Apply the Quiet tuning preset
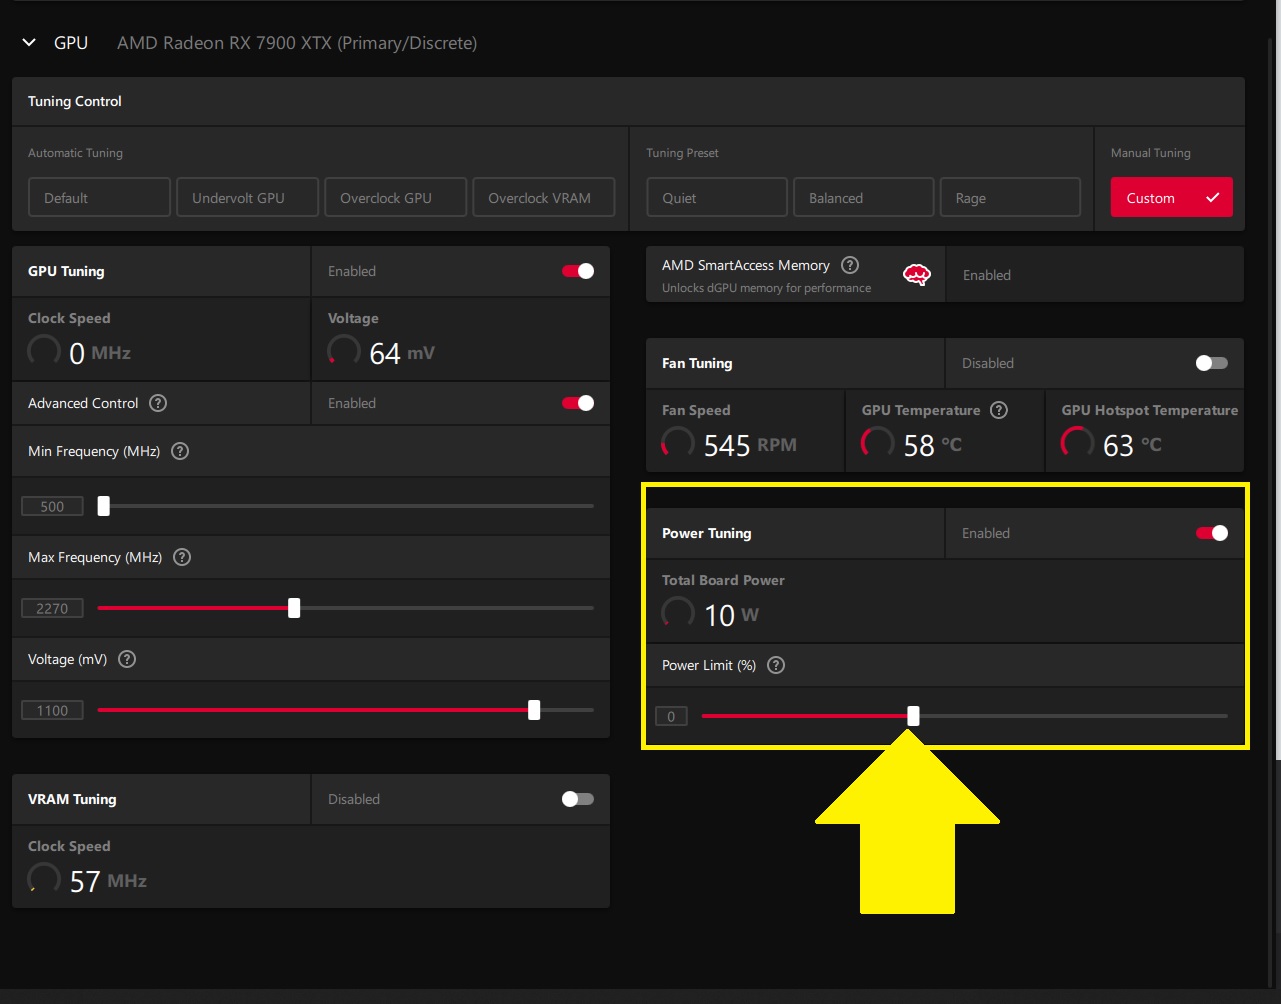Viewport: 1281px width, 1004px height. (x=717, y=197)
